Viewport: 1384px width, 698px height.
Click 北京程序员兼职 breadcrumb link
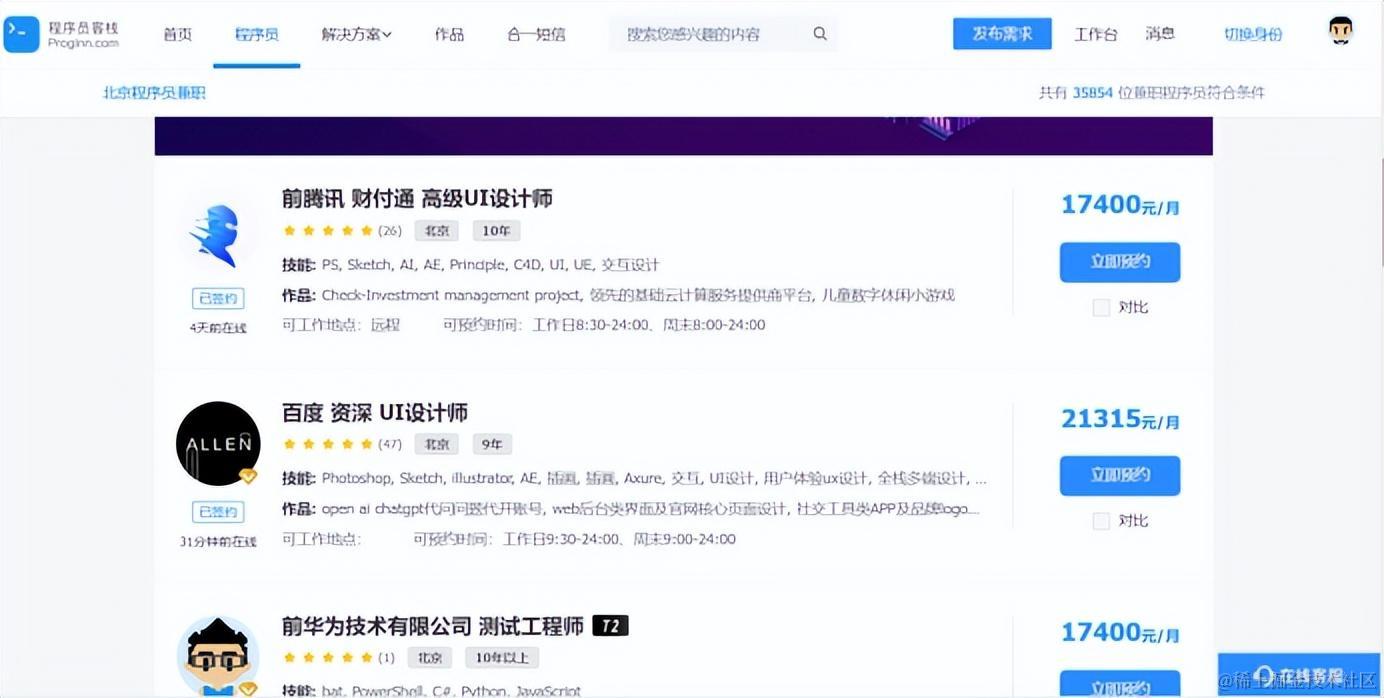point(155,93)
